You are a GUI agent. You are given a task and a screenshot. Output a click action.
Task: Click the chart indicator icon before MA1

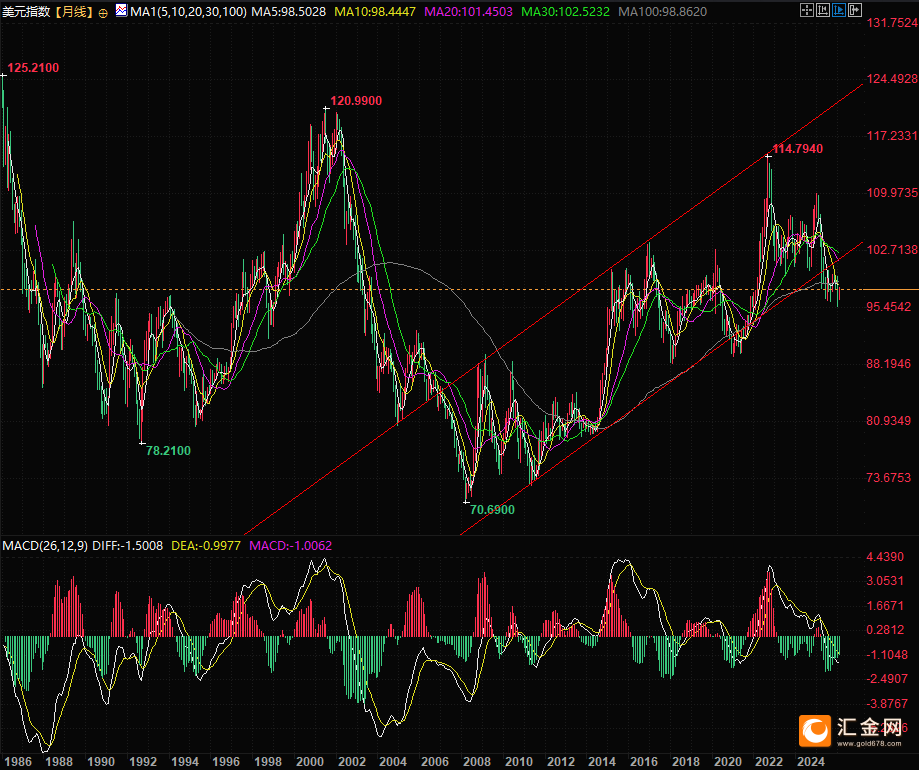tap(122, 12)
